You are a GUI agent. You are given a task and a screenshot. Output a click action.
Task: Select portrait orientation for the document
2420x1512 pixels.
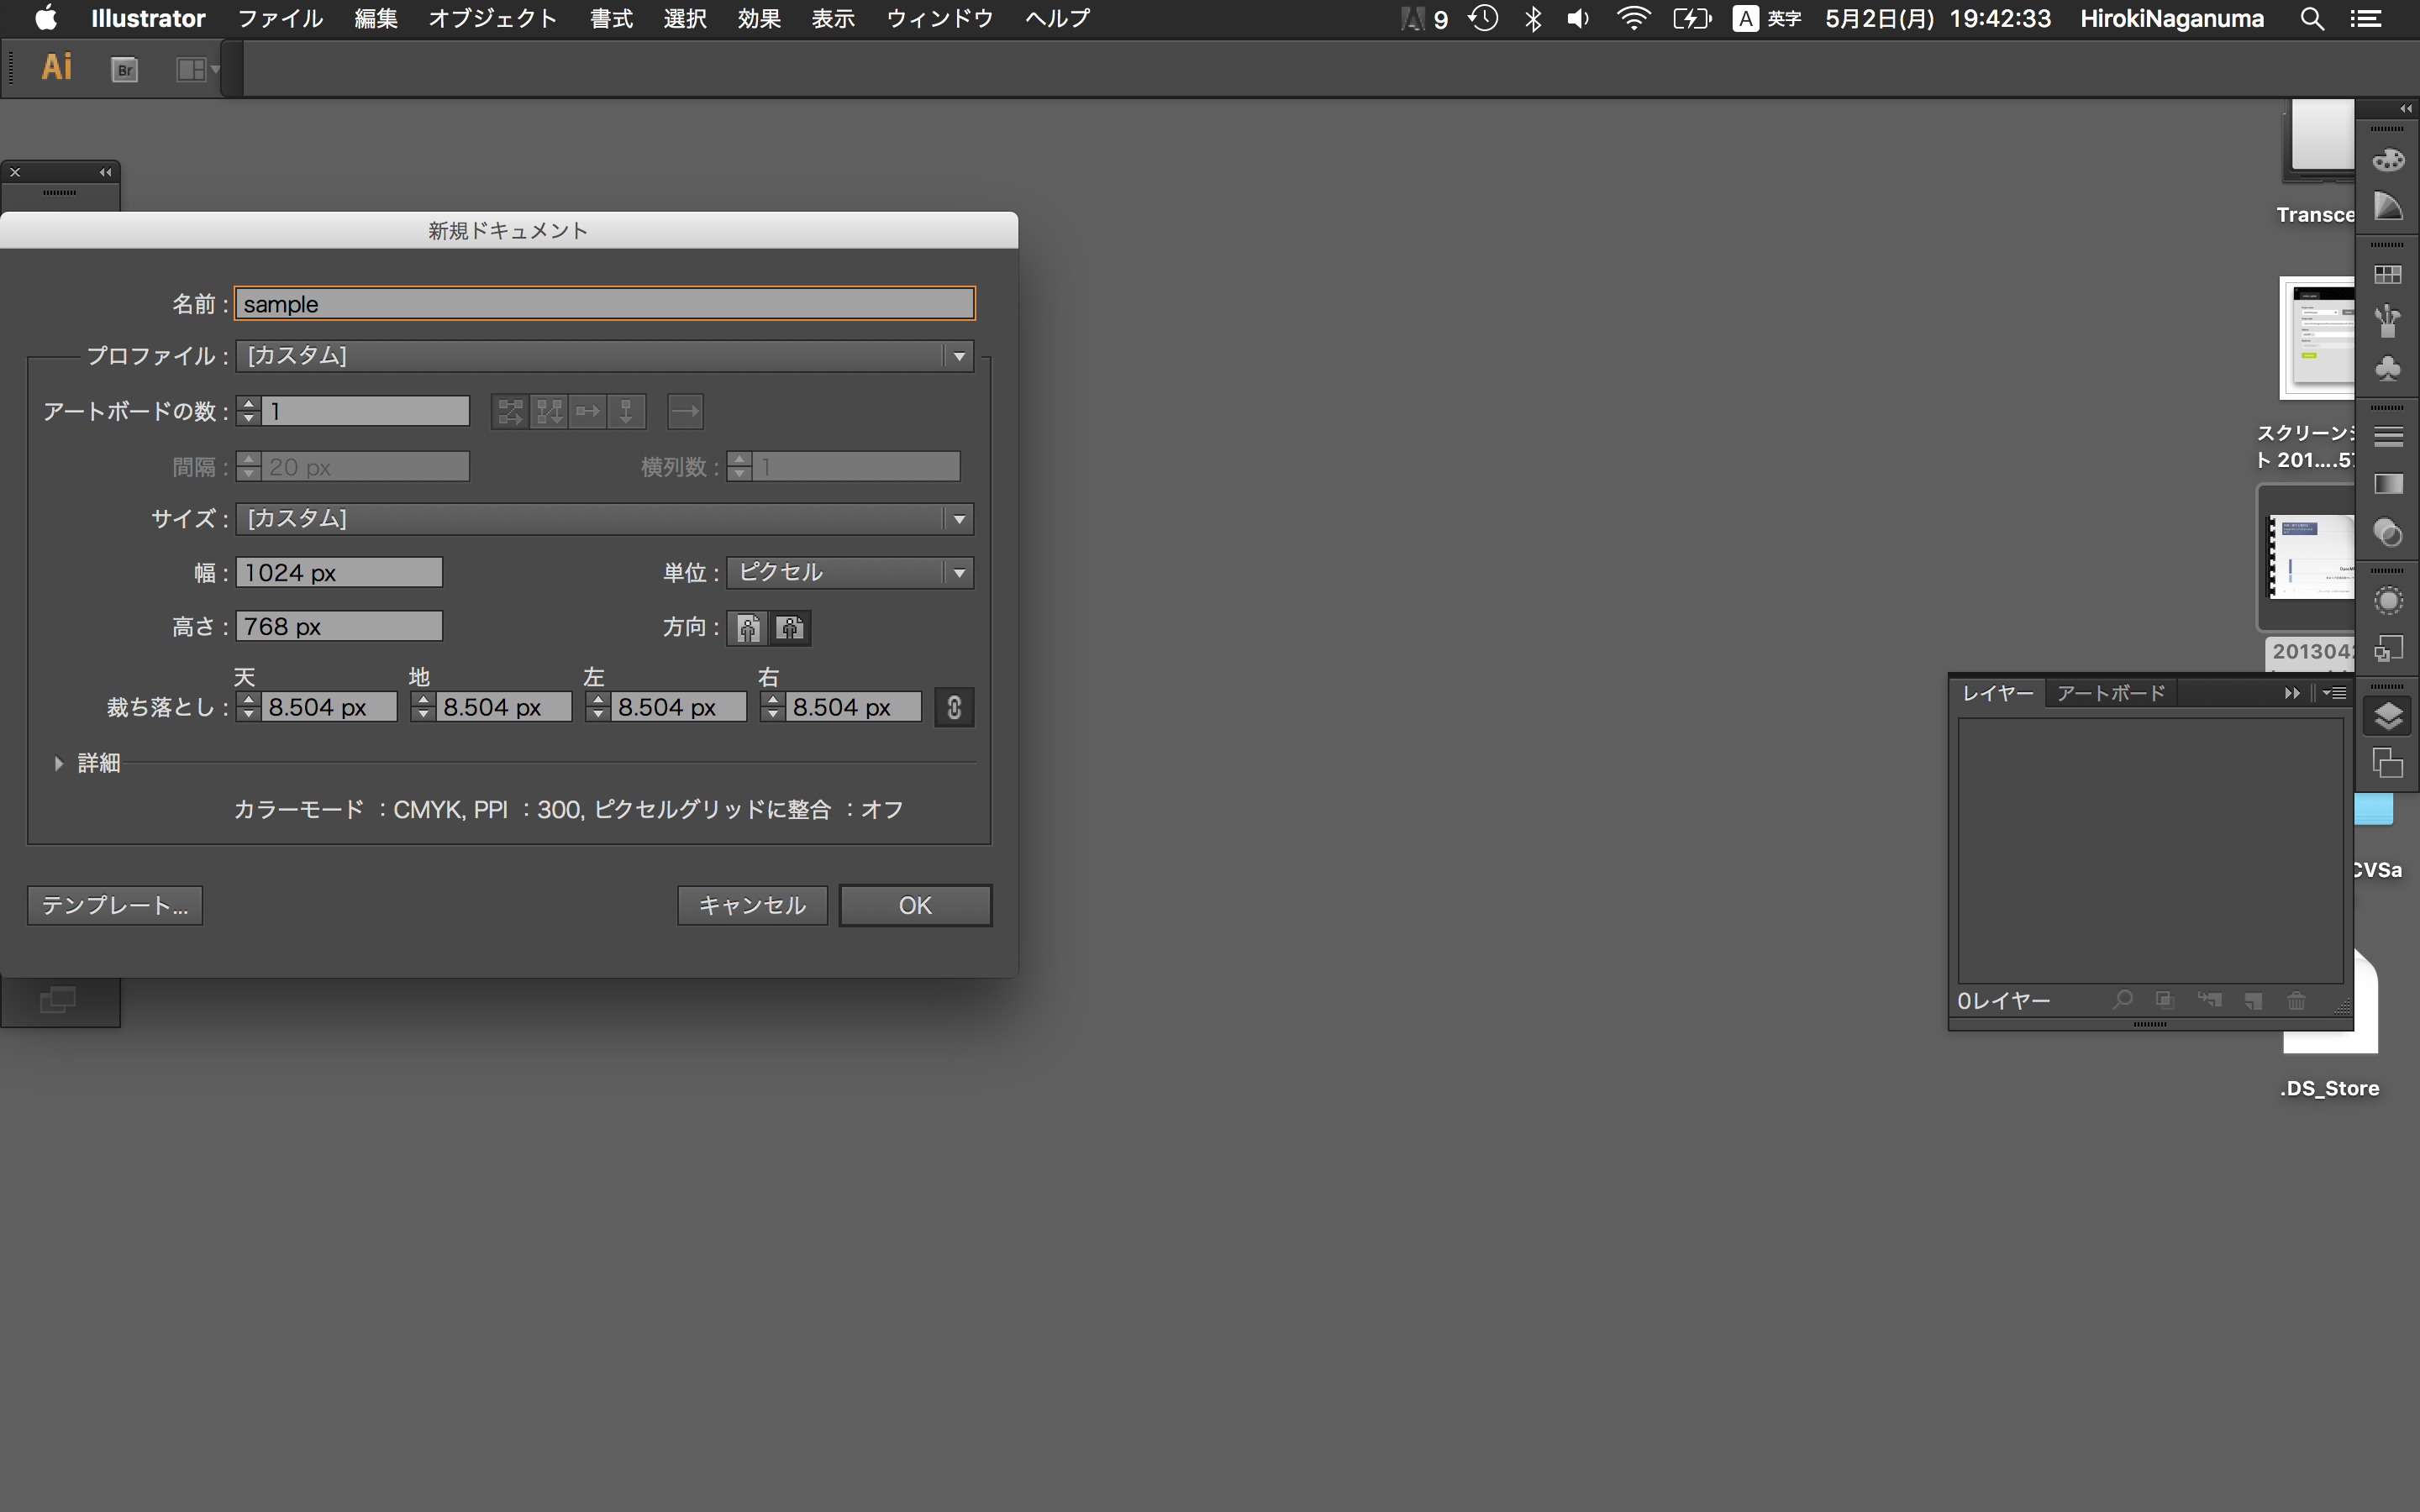[747, 628]
